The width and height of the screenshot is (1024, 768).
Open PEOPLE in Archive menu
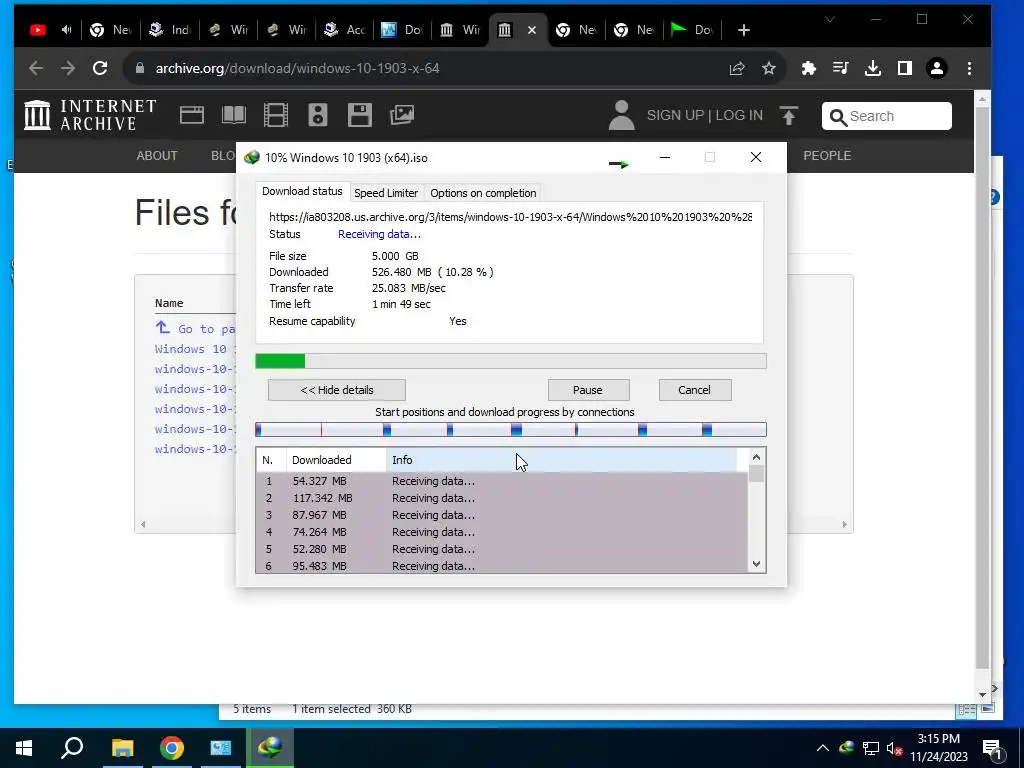[x=827, y=155]
